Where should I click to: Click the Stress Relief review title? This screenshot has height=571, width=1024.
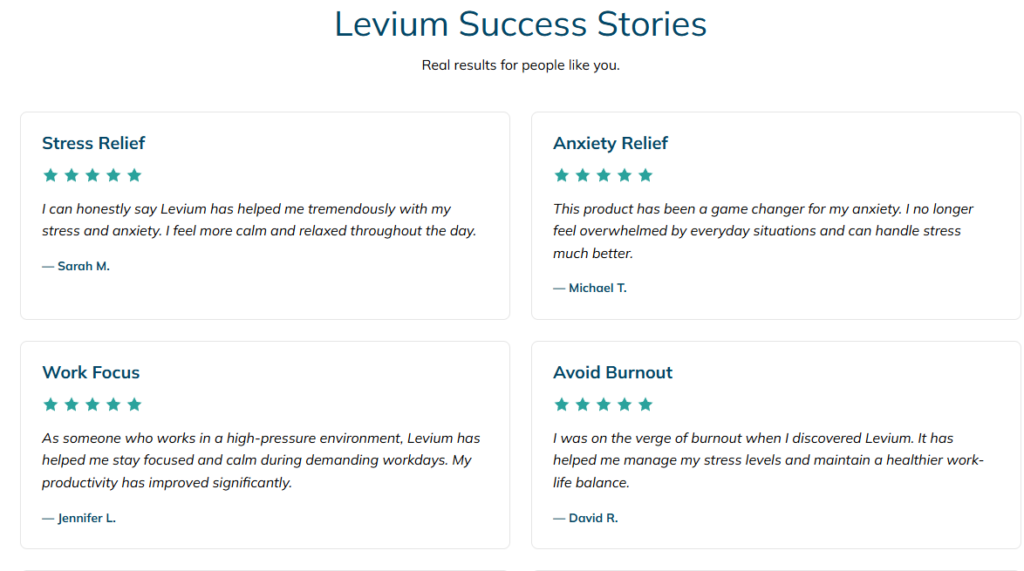coord(94,143)
